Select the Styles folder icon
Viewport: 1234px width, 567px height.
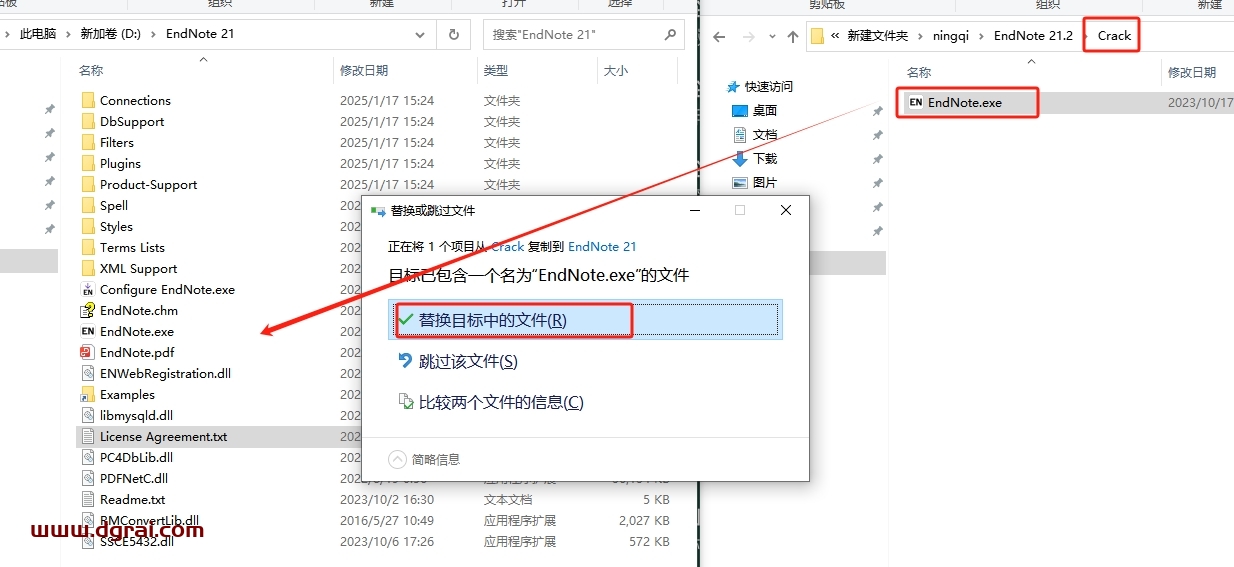[x=88, y=226]
